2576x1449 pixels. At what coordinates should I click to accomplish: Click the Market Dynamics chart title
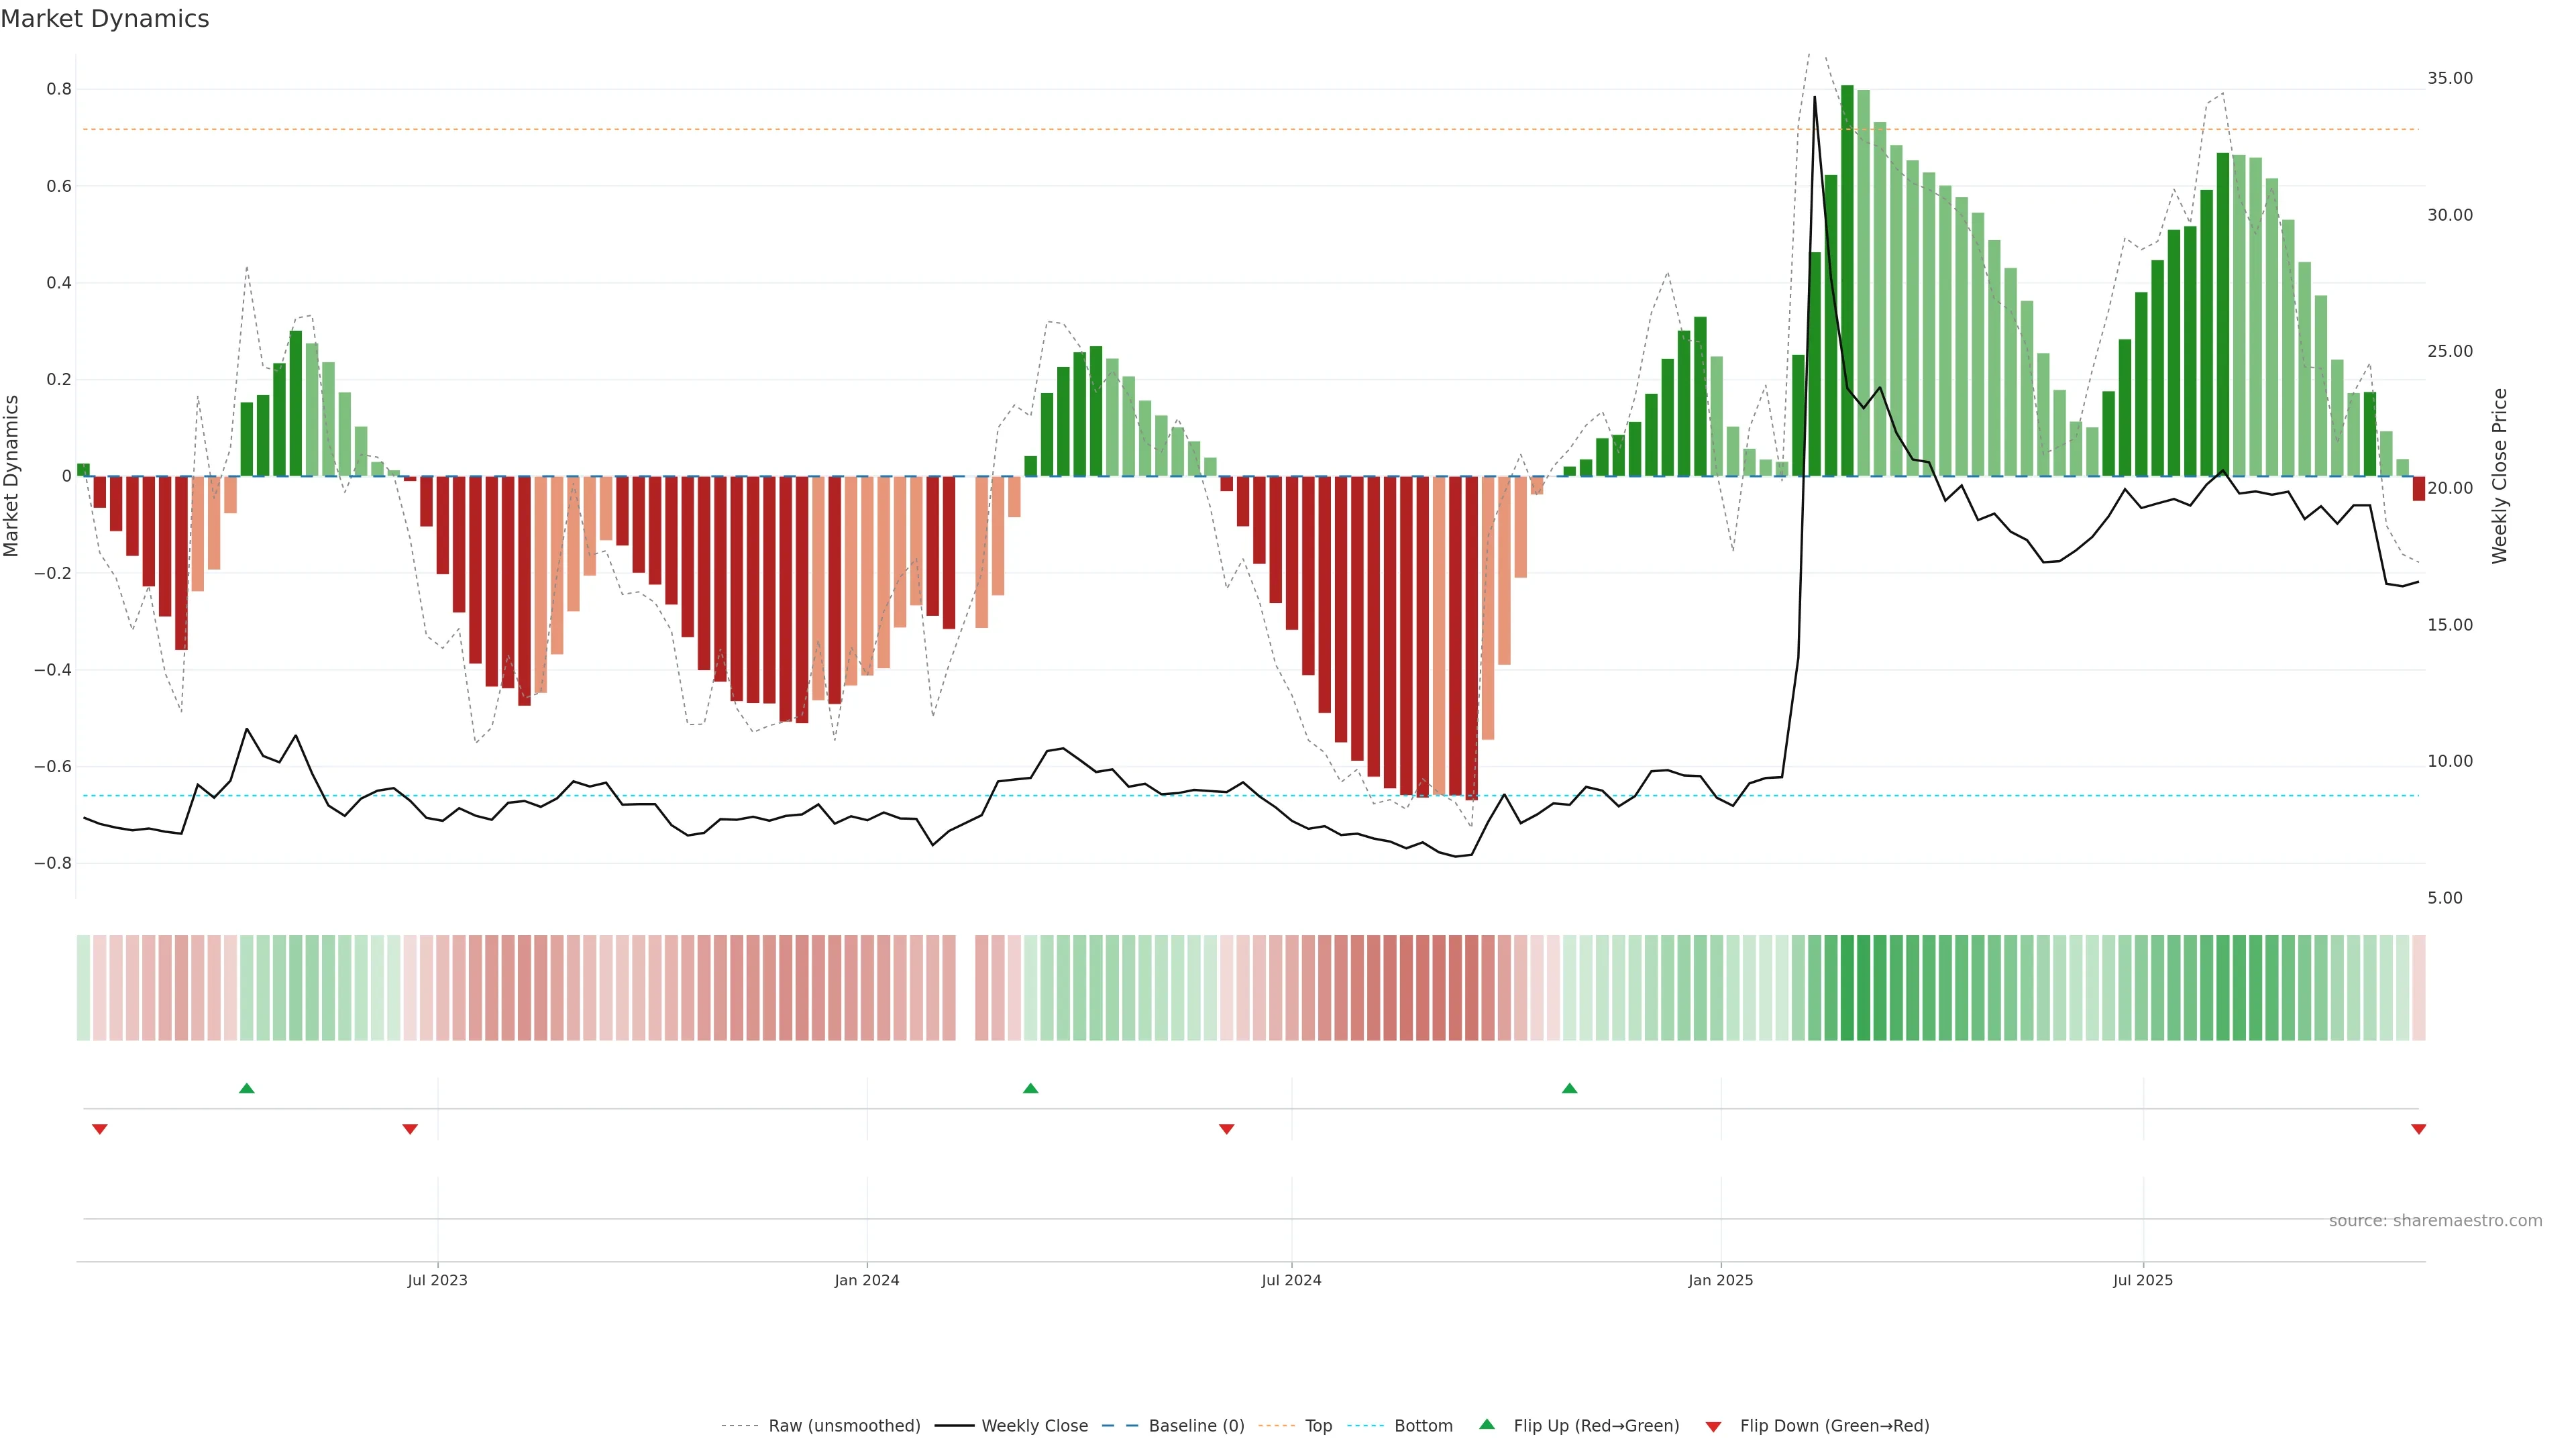pos(105,19)
